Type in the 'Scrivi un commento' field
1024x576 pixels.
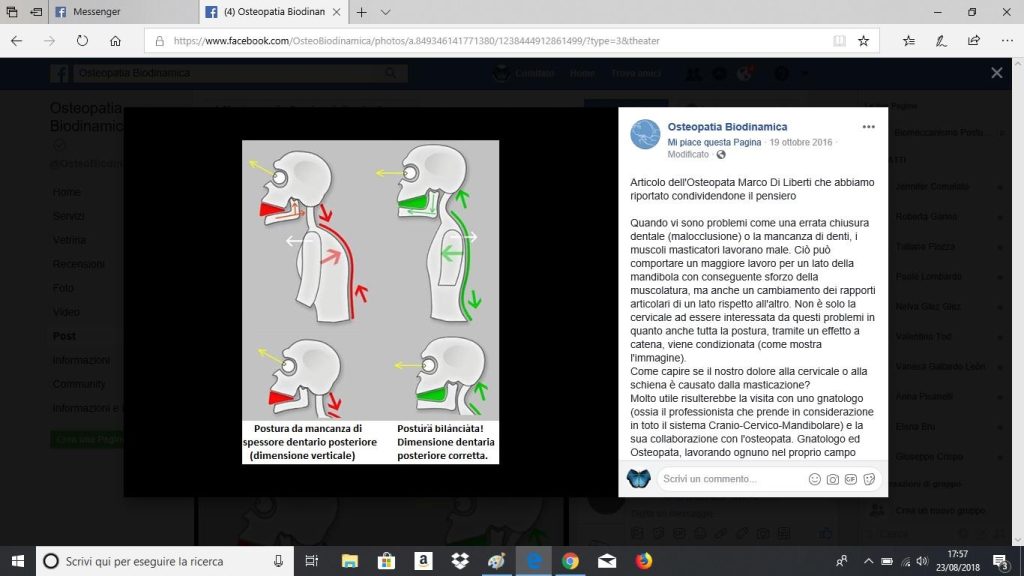(730, 479)
